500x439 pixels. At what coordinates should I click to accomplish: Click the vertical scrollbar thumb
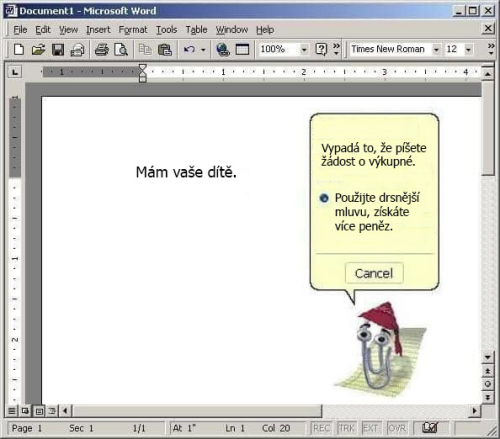pos(488,127)
